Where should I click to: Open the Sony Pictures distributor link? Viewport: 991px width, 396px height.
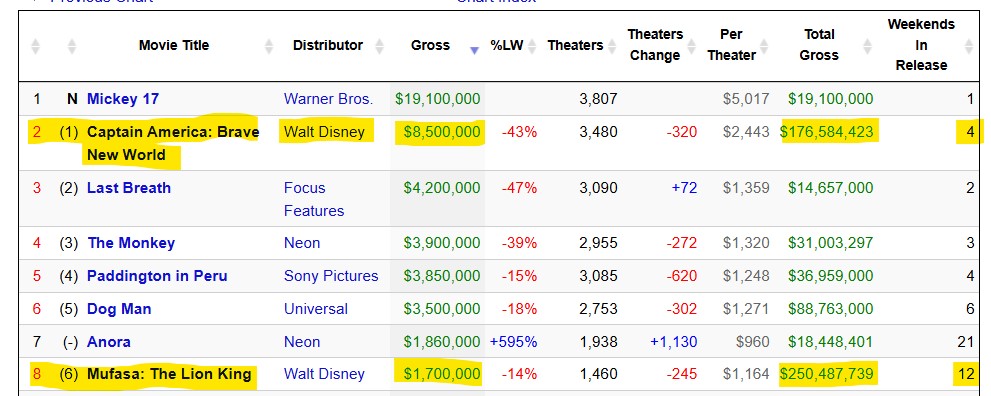(x=331, y=276)
